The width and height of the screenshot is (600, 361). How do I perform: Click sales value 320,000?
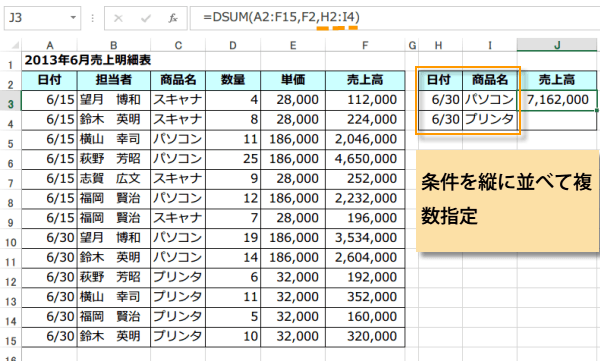(365, 337)
